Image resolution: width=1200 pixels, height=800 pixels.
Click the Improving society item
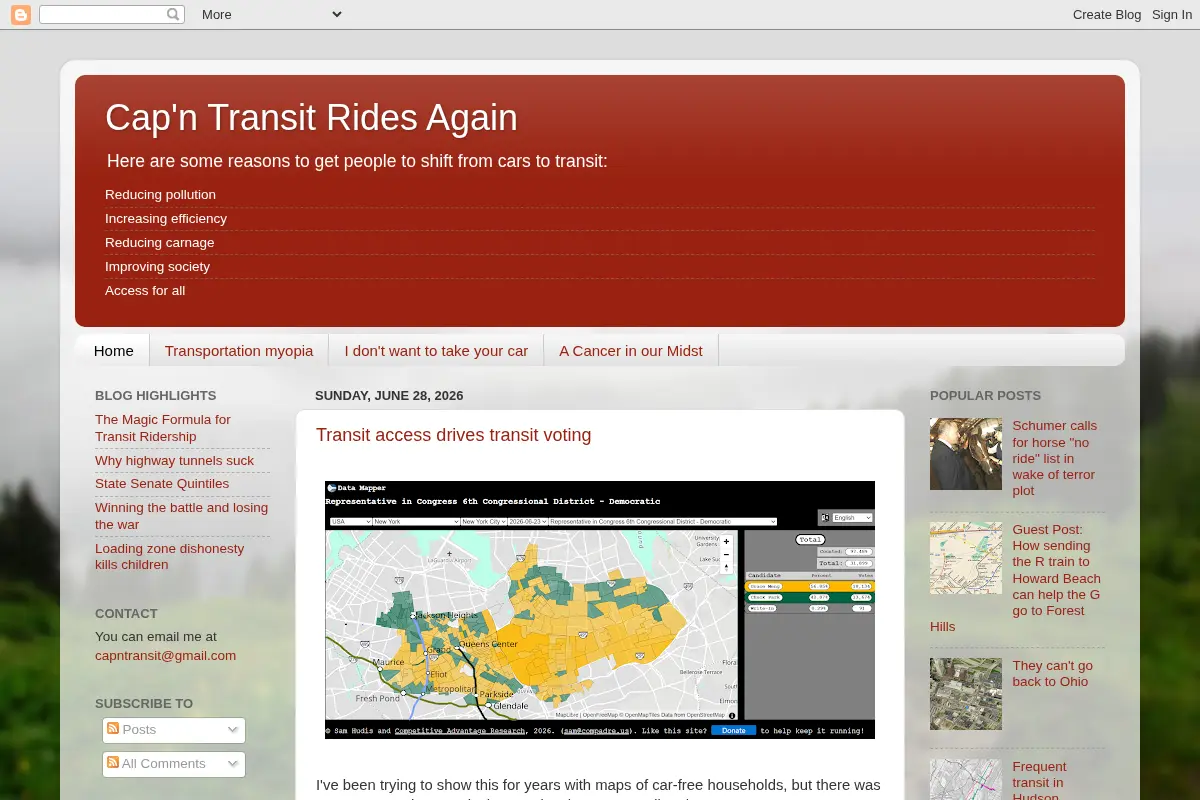pos(157,266)
